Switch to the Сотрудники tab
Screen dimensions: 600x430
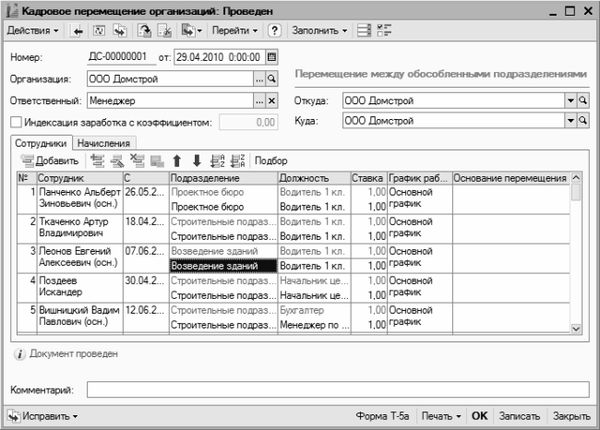pyautogui.click(x=41, y=143)
